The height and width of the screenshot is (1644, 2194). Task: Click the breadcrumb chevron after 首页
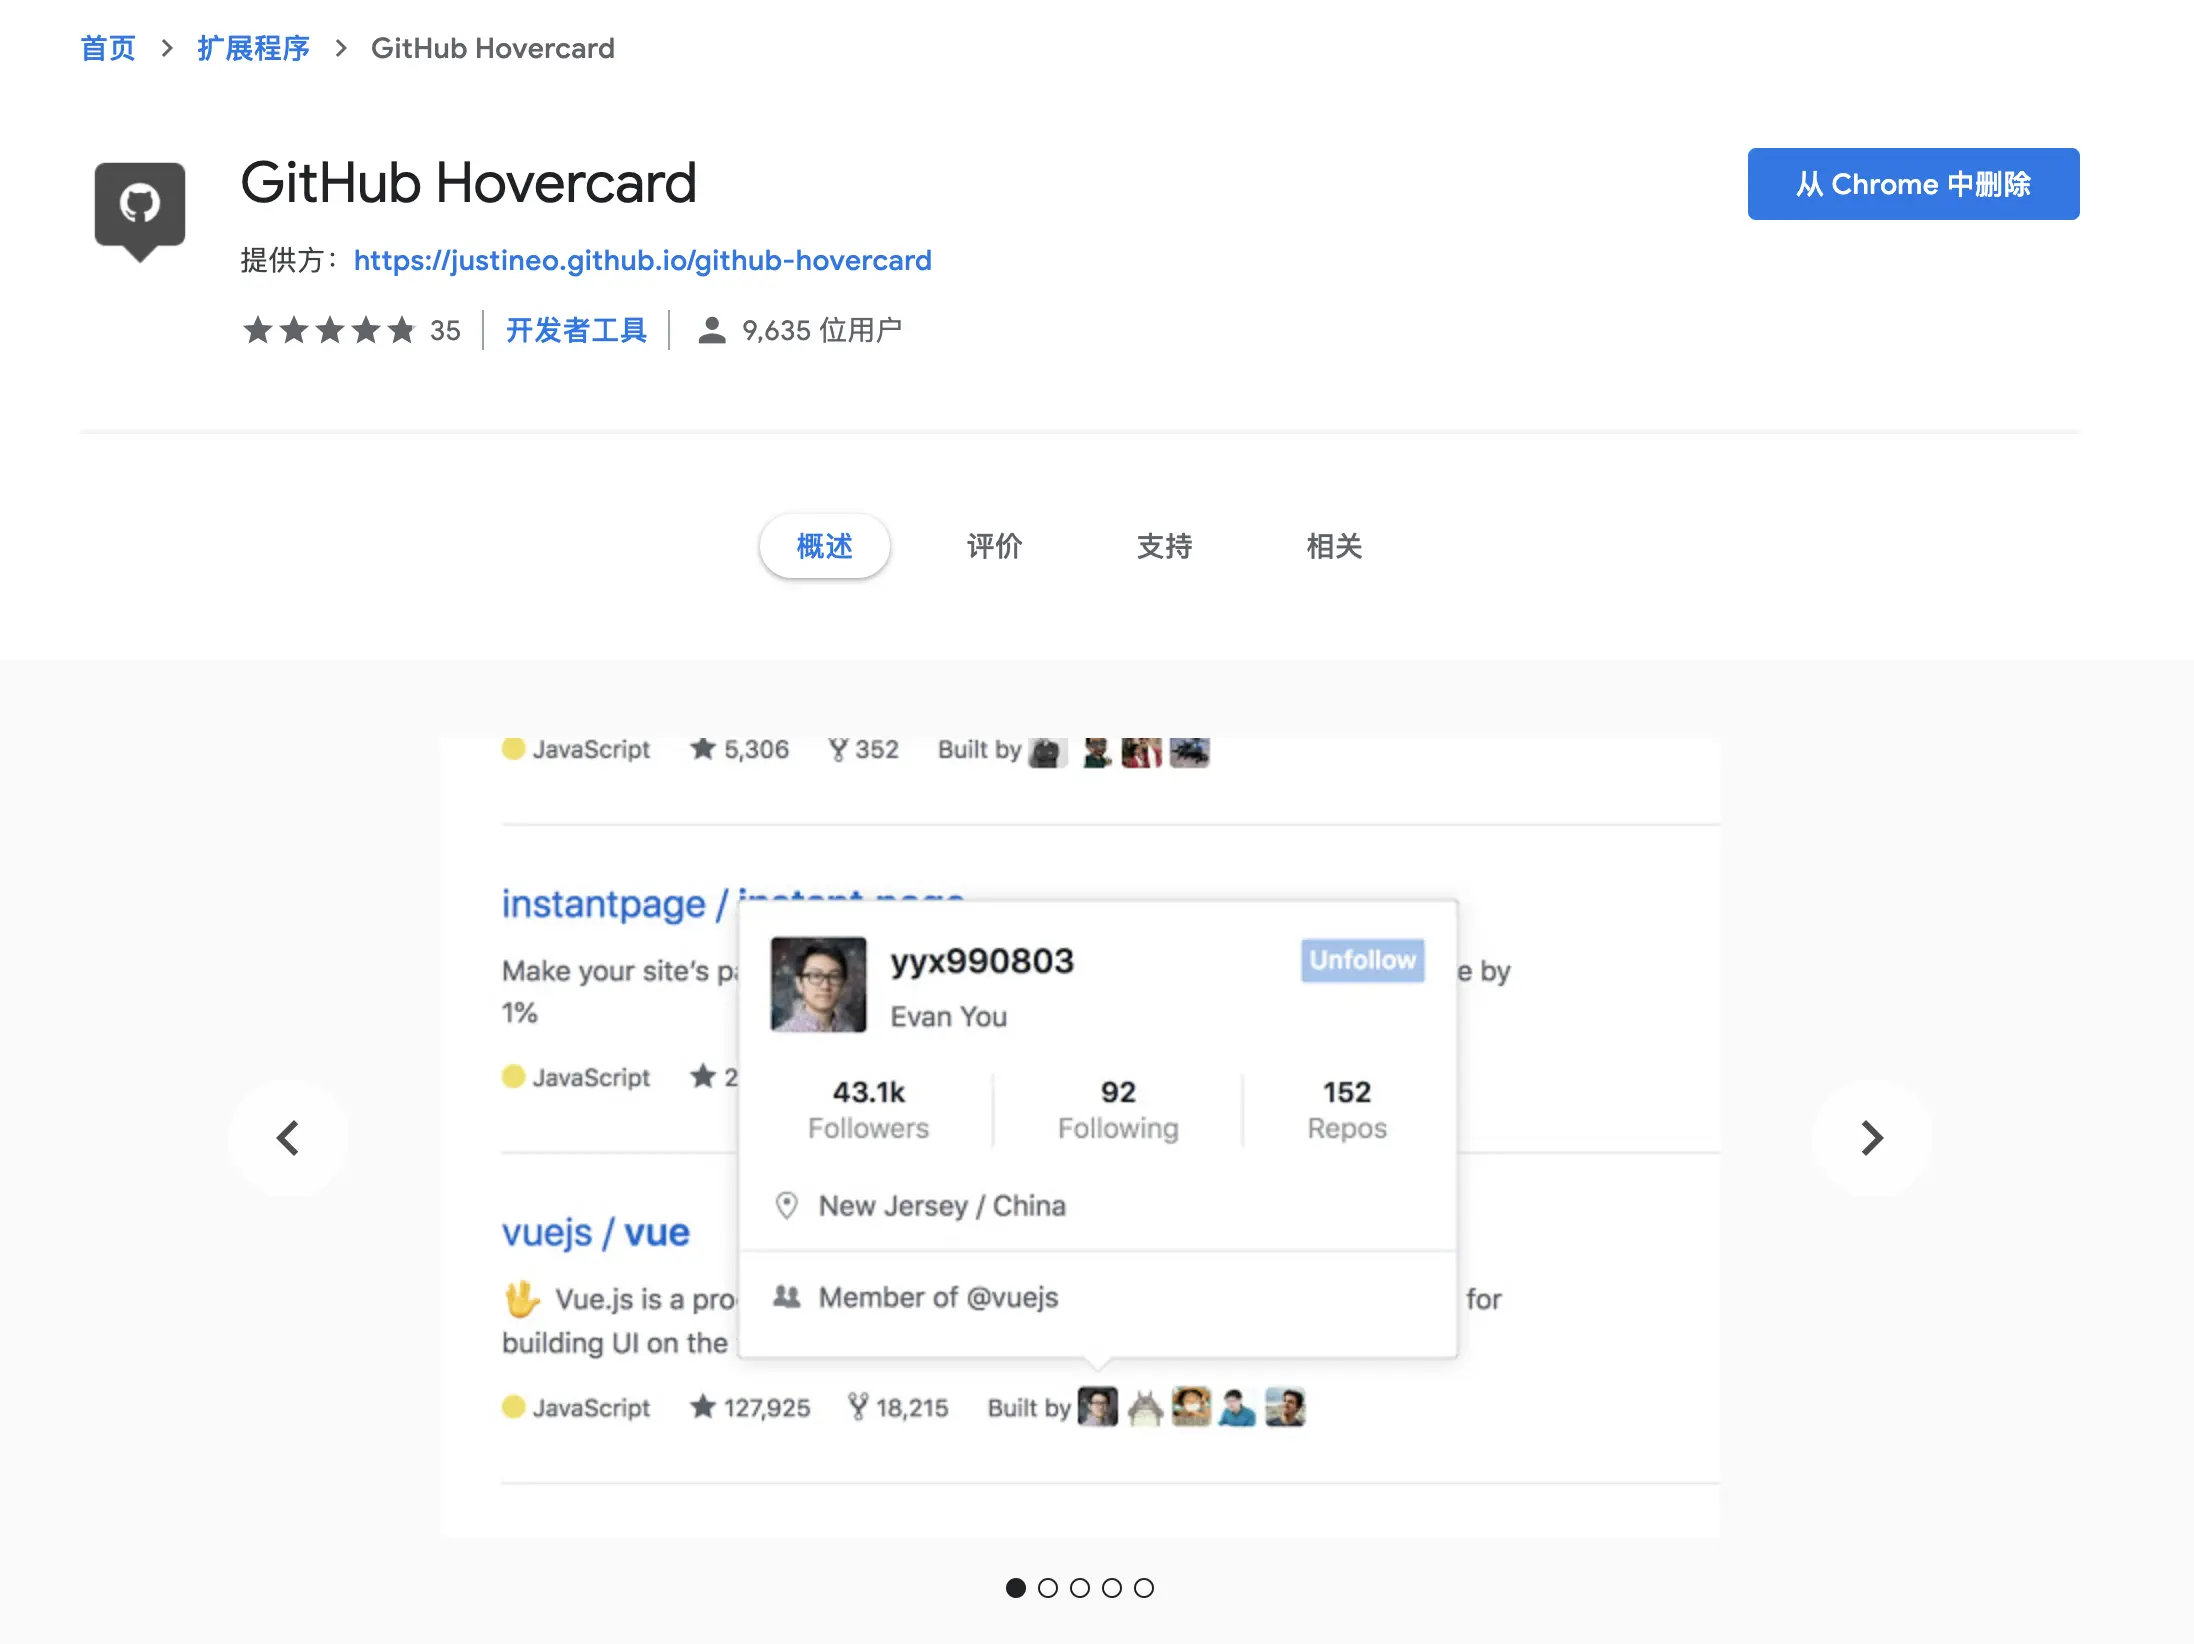(167, 48)
